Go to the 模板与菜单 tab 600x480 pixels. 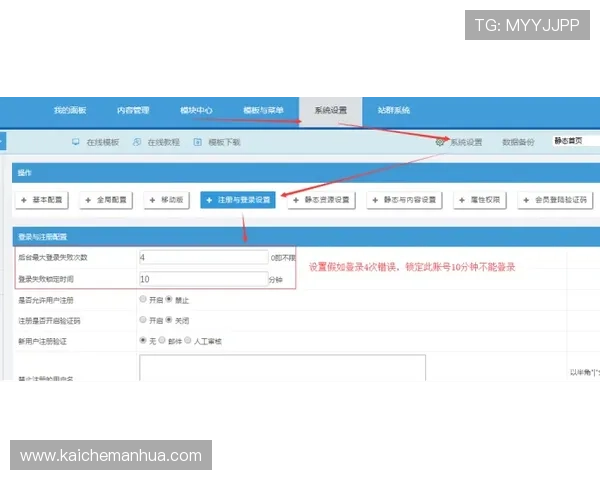pos(263,111)
